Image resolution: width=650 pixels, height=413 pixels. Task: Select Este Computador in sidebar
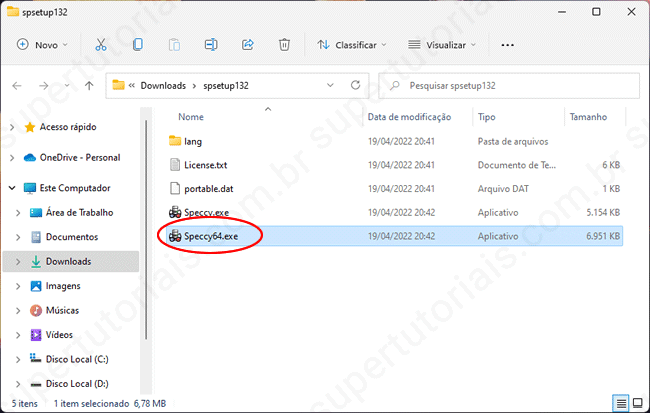(75, 188)
